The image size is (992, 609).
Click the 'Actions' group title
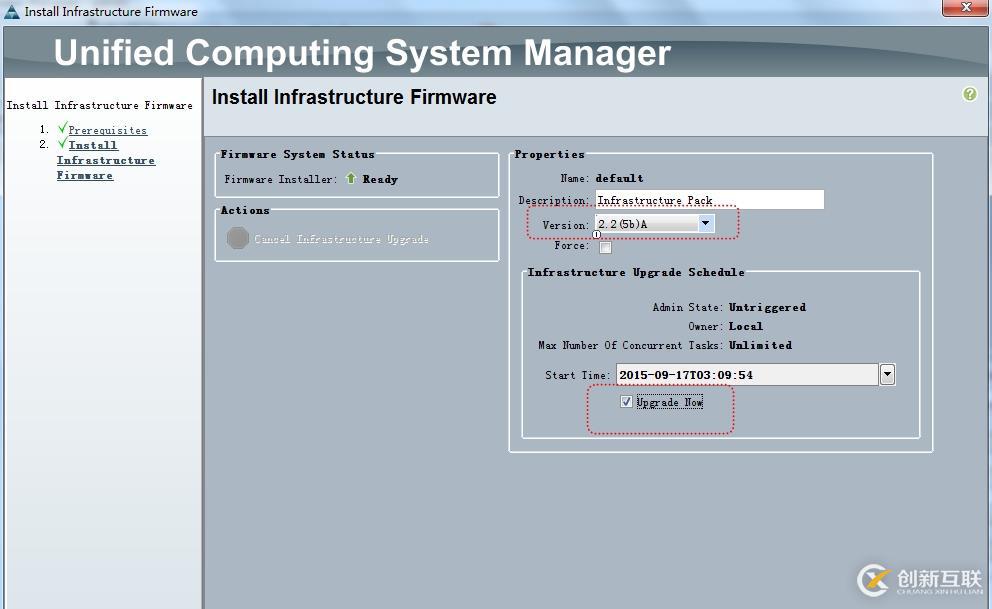pyautogui.click(x=245, y=211)
